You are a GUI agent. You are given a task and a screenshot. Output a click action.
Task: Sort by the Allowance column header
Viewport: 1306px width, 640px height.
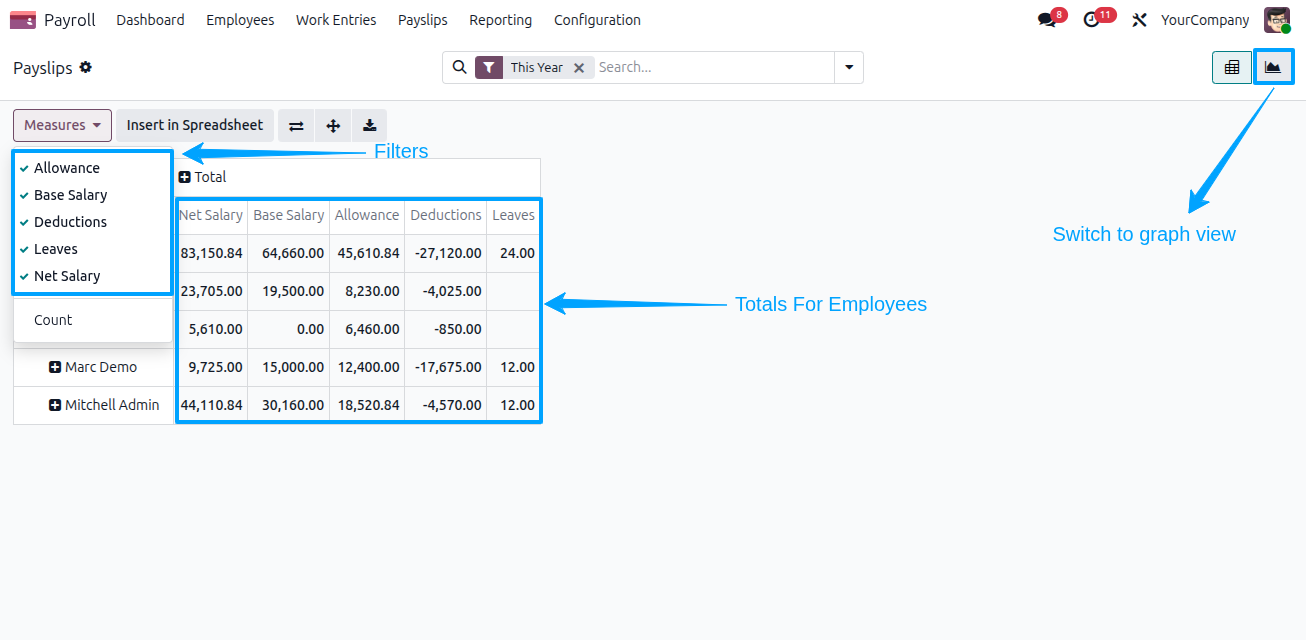(x=367, y=215)
